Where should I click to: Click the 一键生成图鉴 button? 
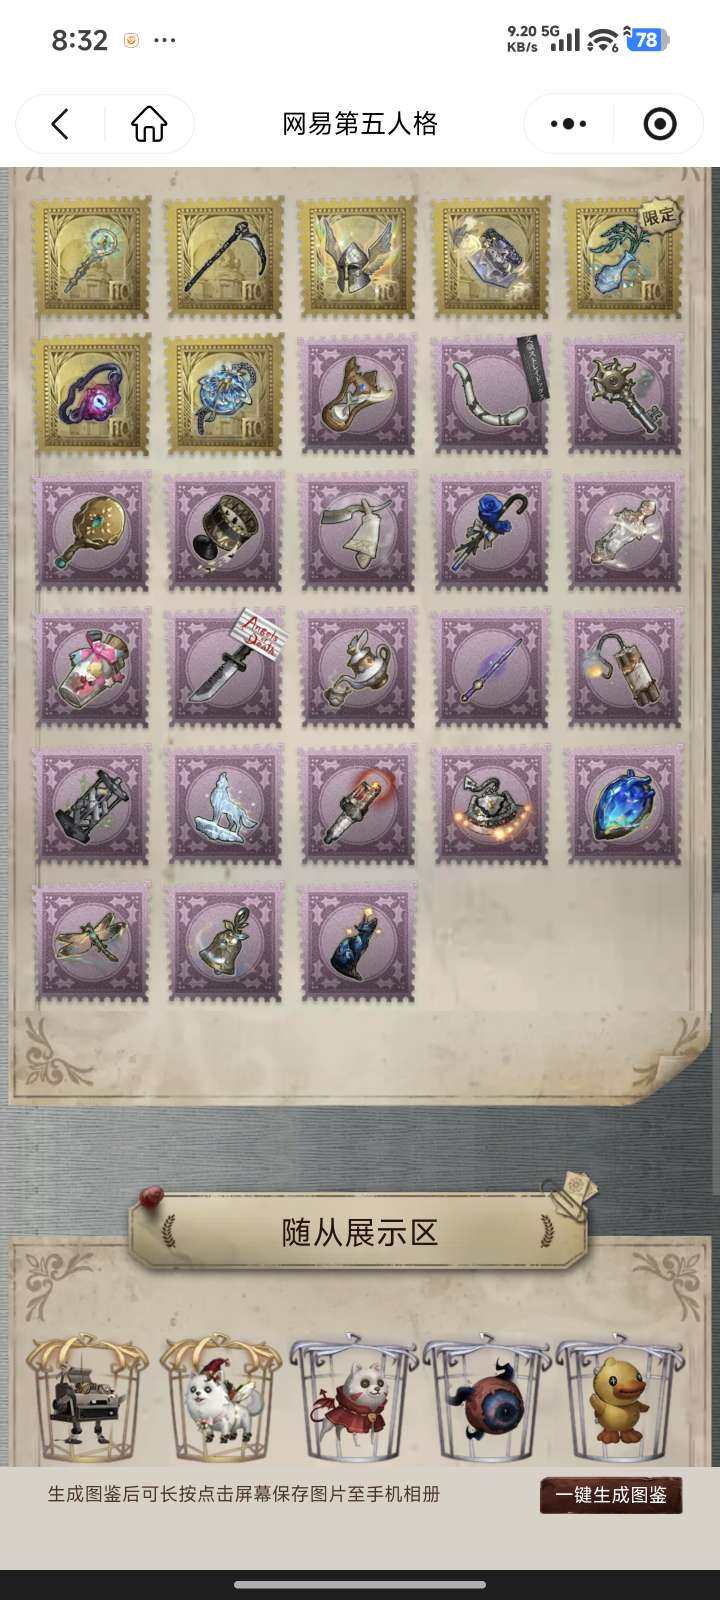pos(611,1495)
